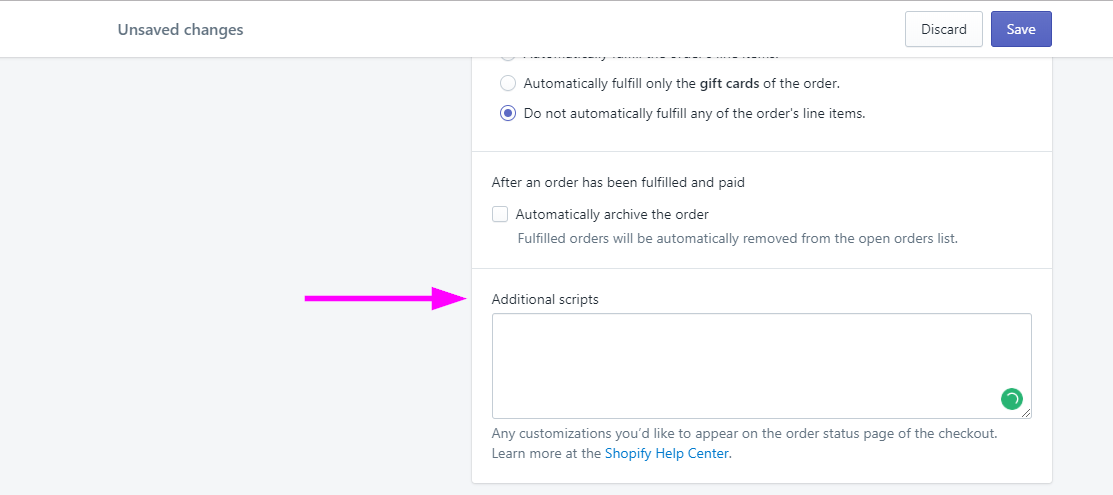Viewport: 1113px width, 495px height.
Task: Click the green Grammarly icon in textarea
Action: (1011, 399)
